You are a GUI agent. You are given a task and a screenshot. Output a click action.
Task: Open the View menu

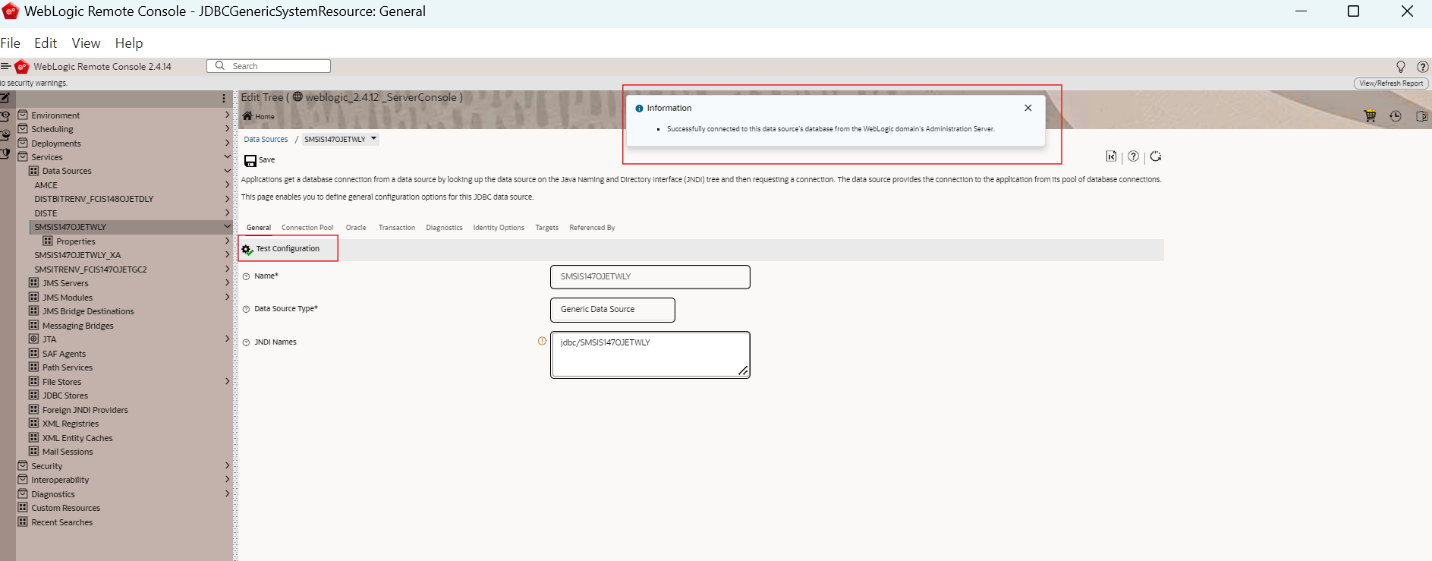[x=86, y=43]
